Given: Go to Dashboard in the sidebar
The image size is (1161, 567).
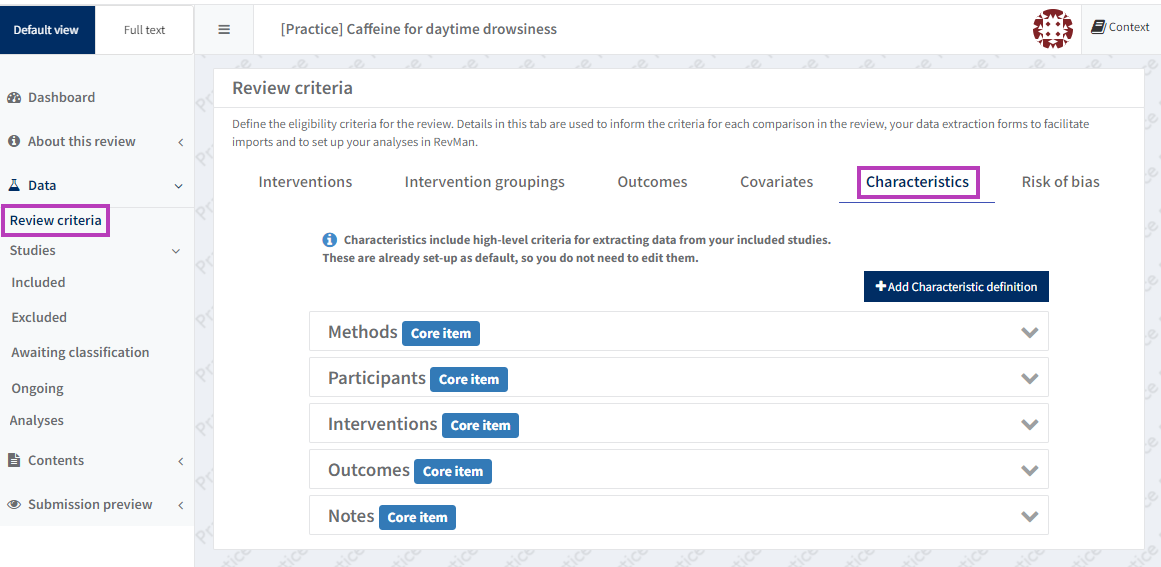Looking at the screenshot, I should (x=60, y=97).
